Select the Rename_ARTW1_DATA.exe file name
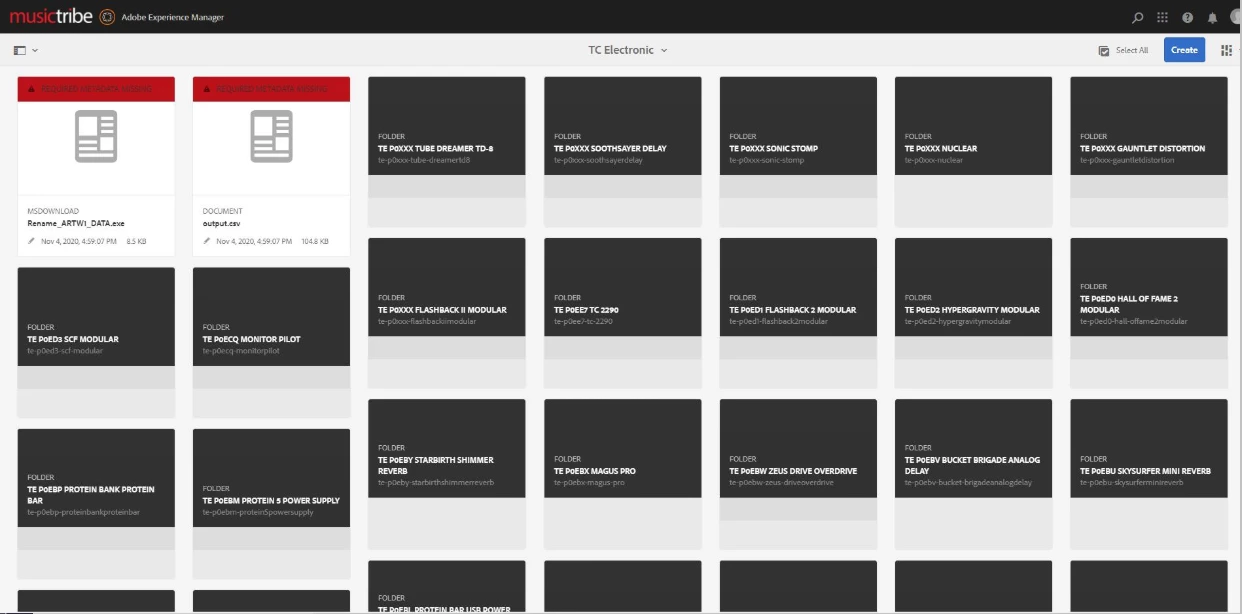Screen dimensions: 1242x614 point(76,224)
